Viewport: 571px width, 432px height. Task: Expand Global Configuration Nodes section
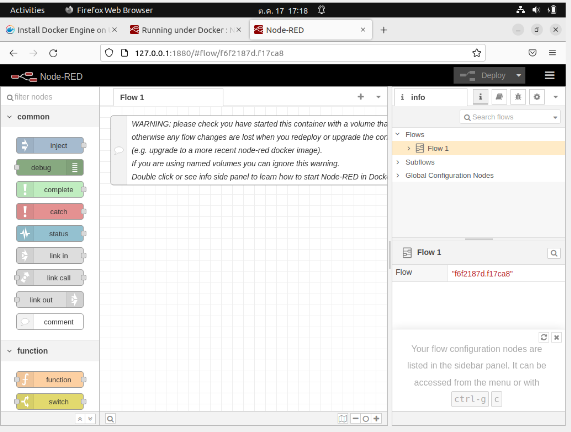(398, 176)
